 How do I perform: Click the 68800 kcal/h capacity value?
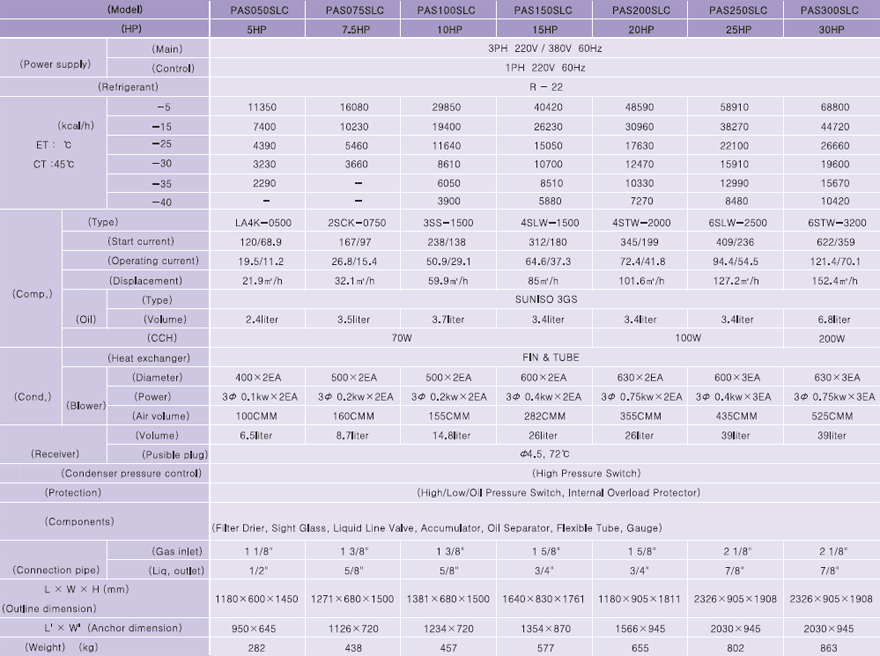tap(830, 106)
